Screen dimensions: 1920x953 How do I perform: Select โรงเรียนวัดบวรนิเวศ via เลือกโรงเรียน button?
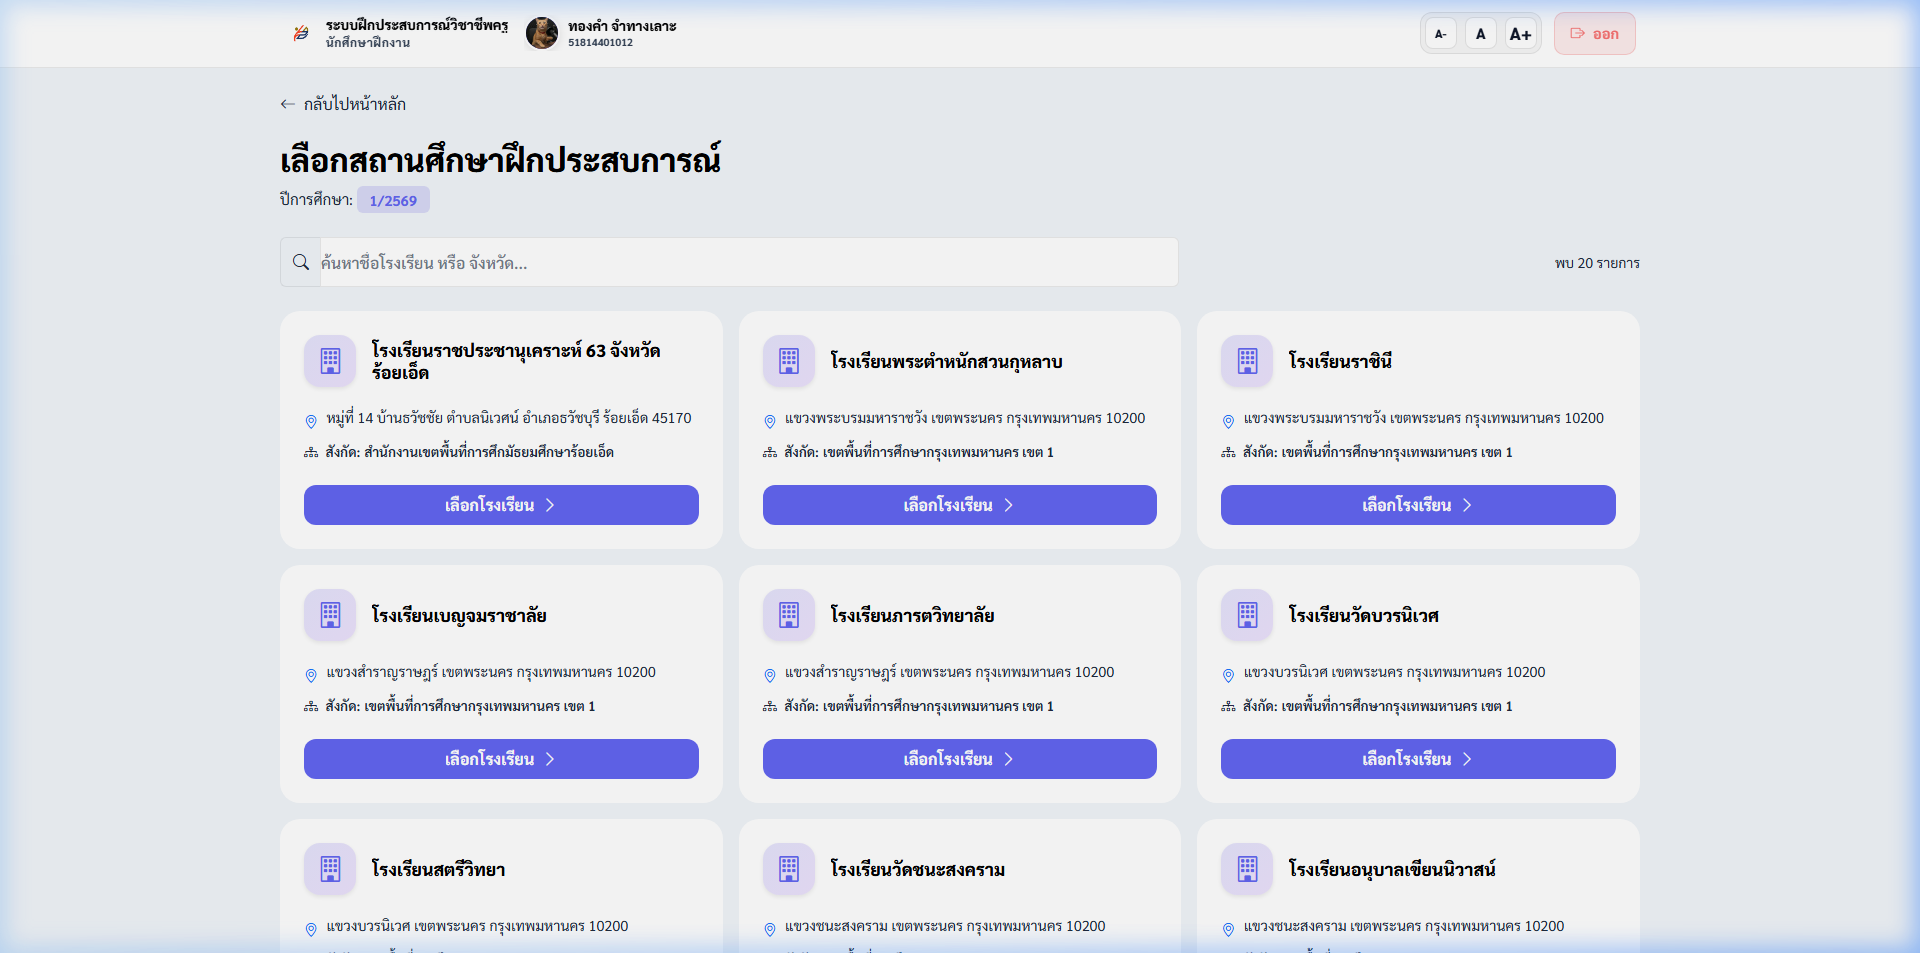(1418, 759)
